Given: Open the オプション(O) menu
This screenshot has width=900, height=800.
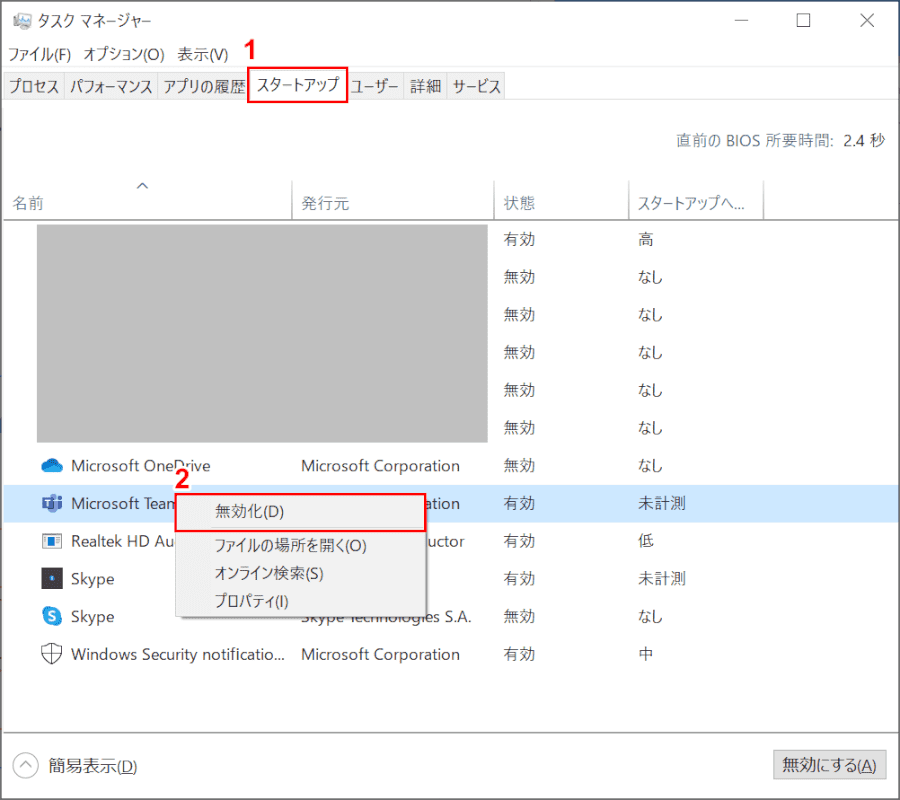Looking at the screenshot, I should pos(124,55).
